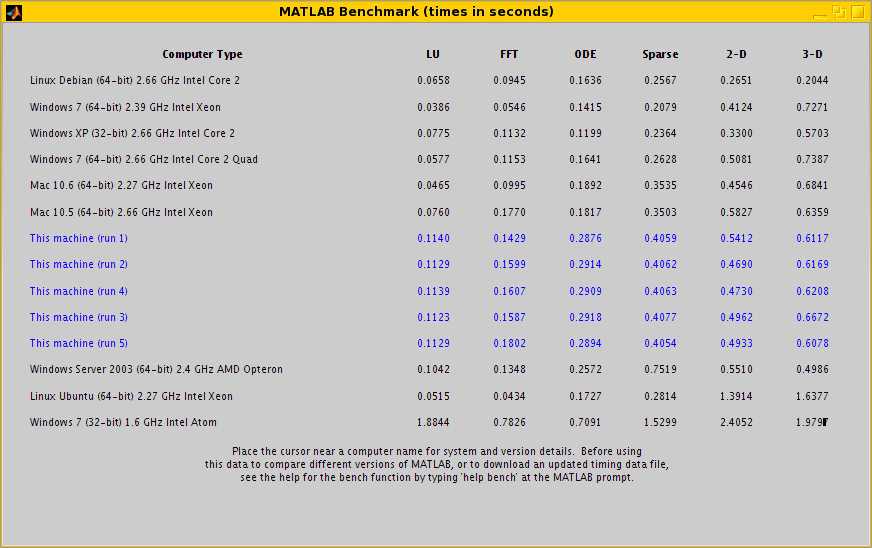The image size is (872, 548).
Task: Click the 3-D column header
Action: 812,54
